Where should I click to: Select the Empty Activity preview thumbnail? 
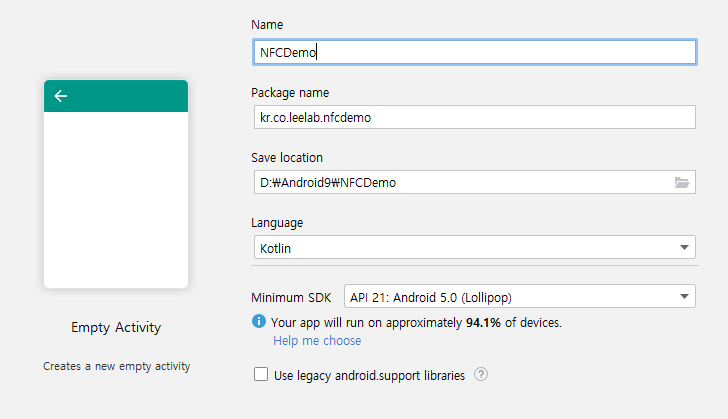click(116, 200)
